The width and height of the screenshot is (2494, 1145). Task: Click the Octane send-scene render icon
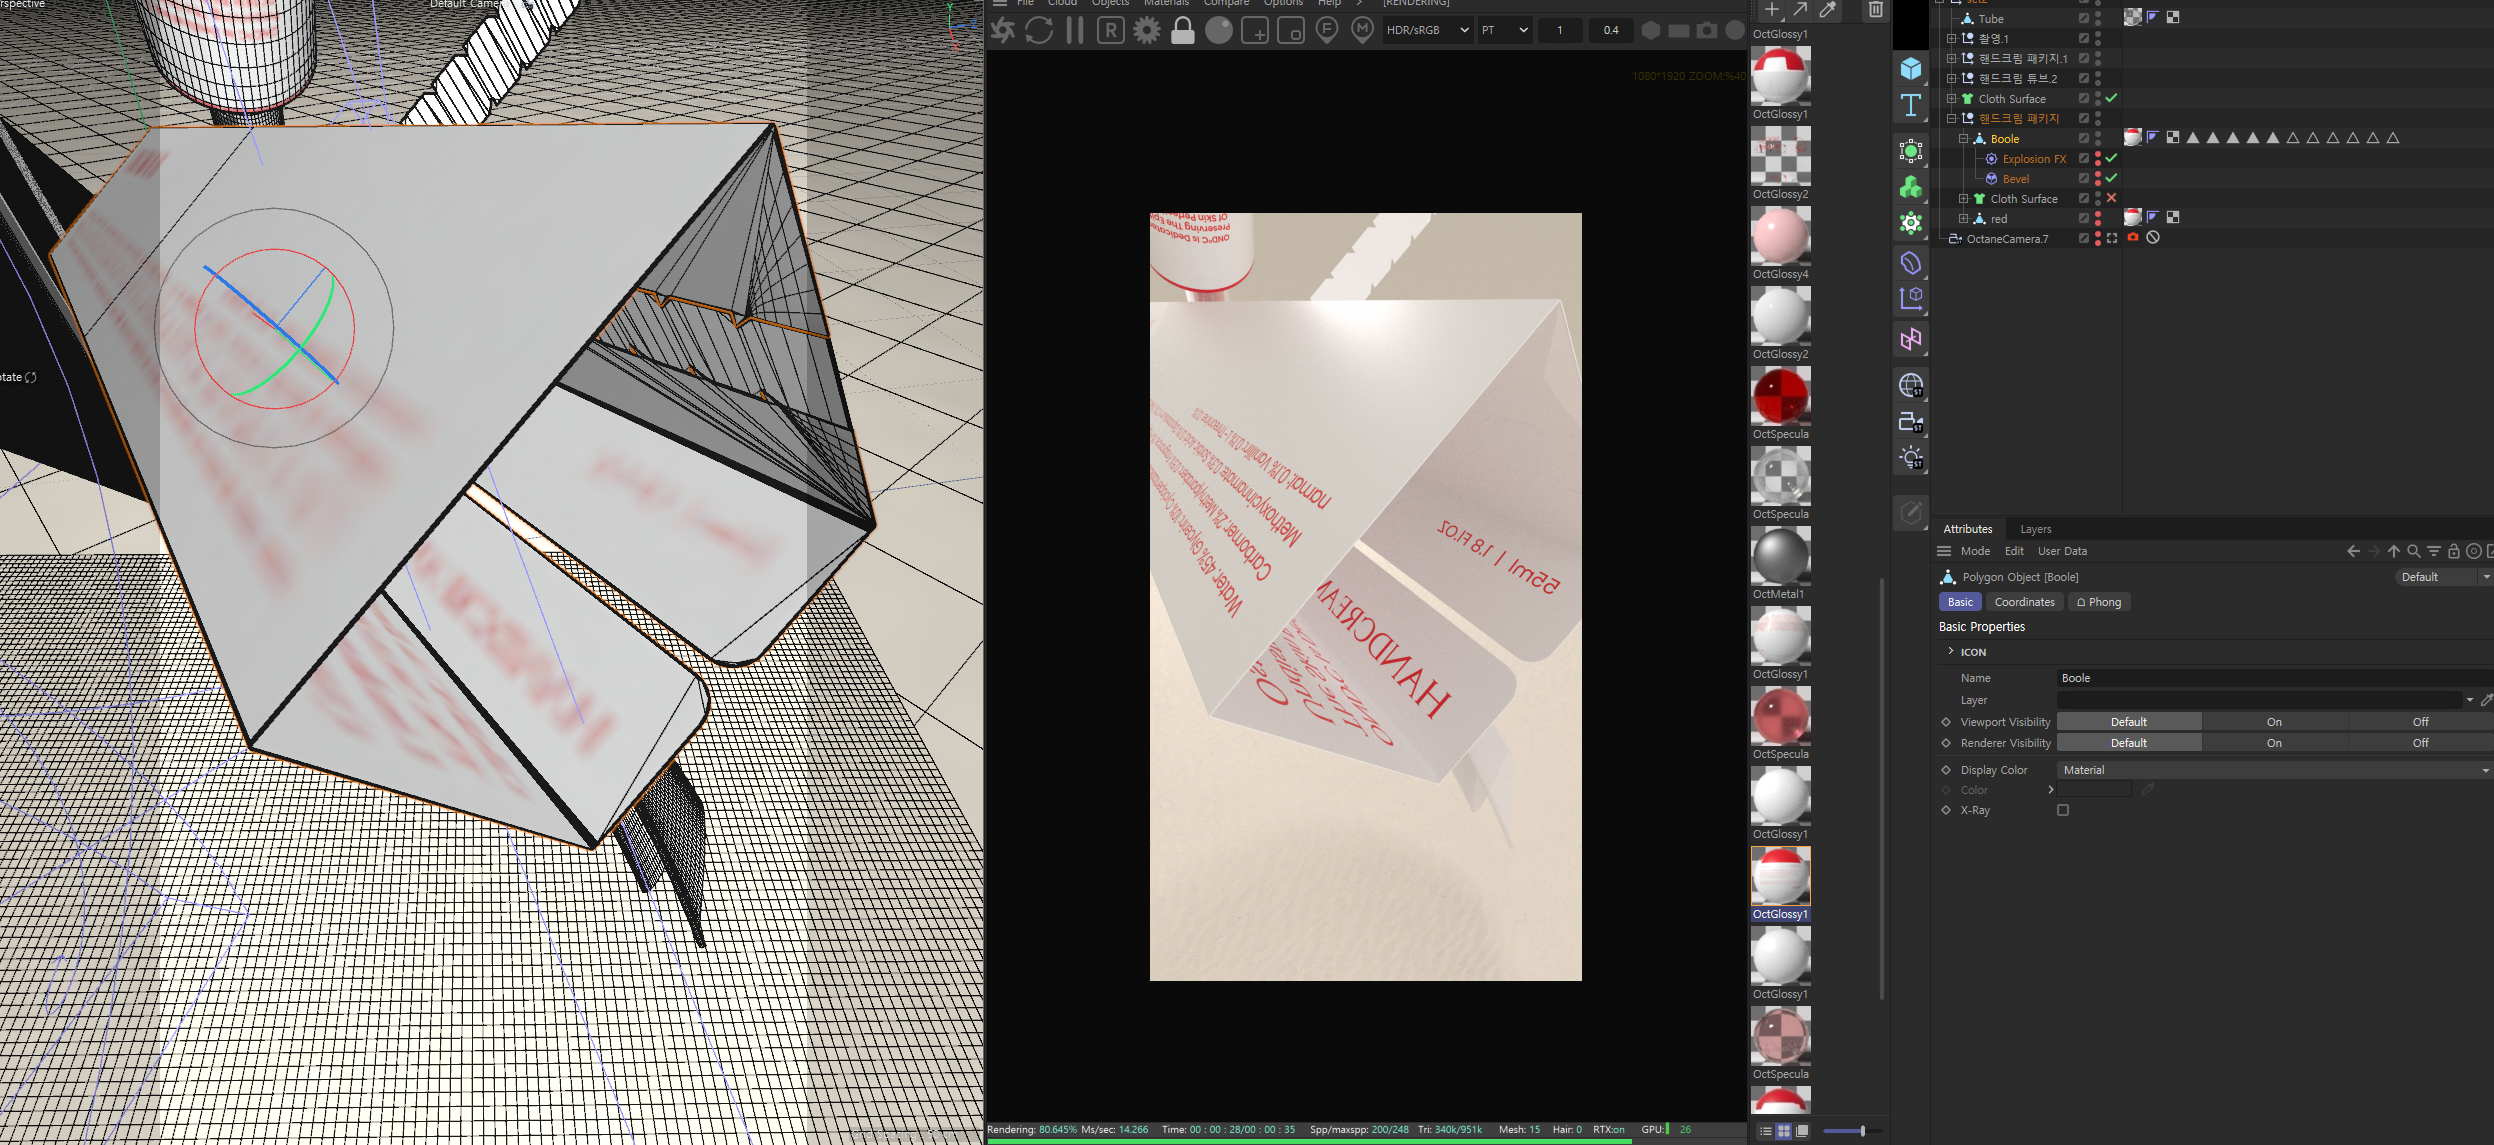pos(1003,30)
